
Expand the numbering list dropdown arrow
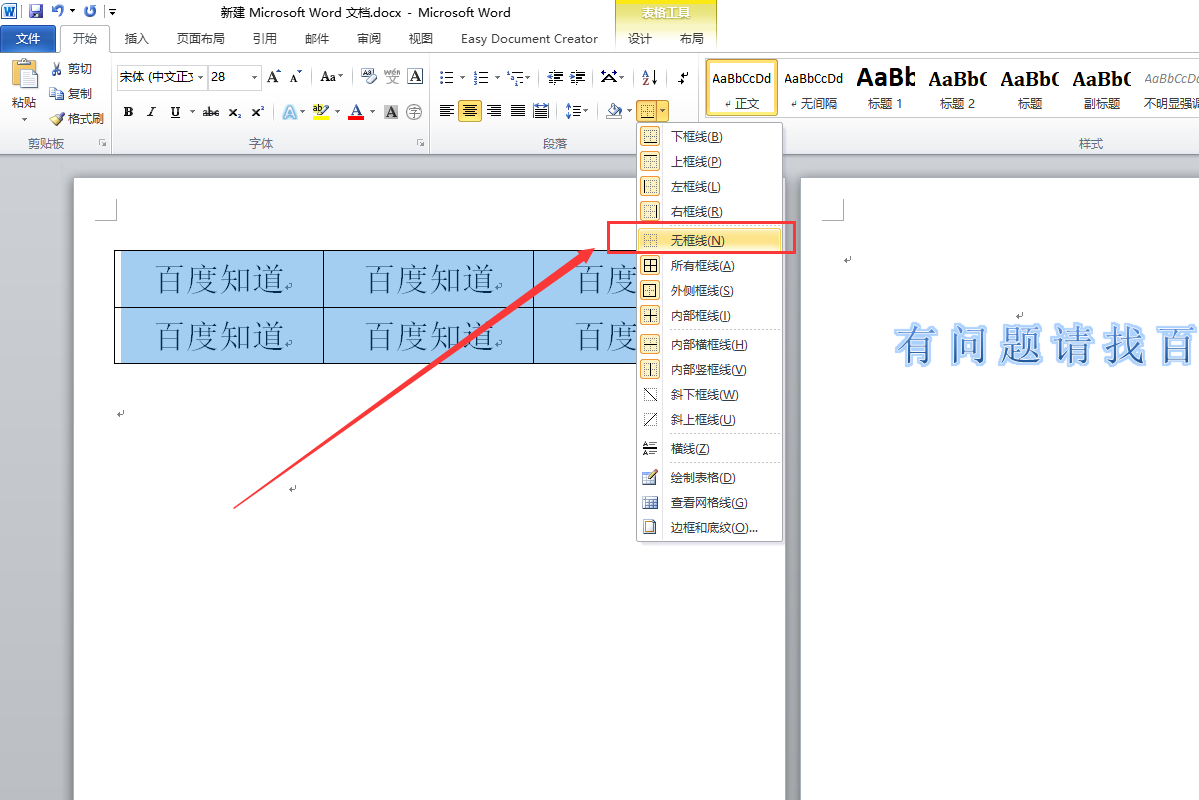[x=497, y=77]
